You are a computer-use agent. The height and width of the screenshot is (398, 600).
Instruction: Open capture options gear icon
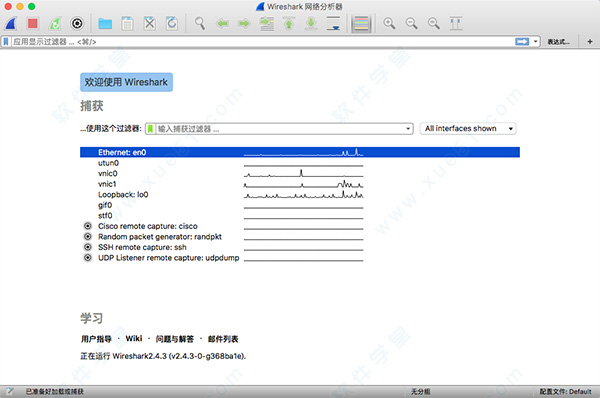(x=77, y=24)
